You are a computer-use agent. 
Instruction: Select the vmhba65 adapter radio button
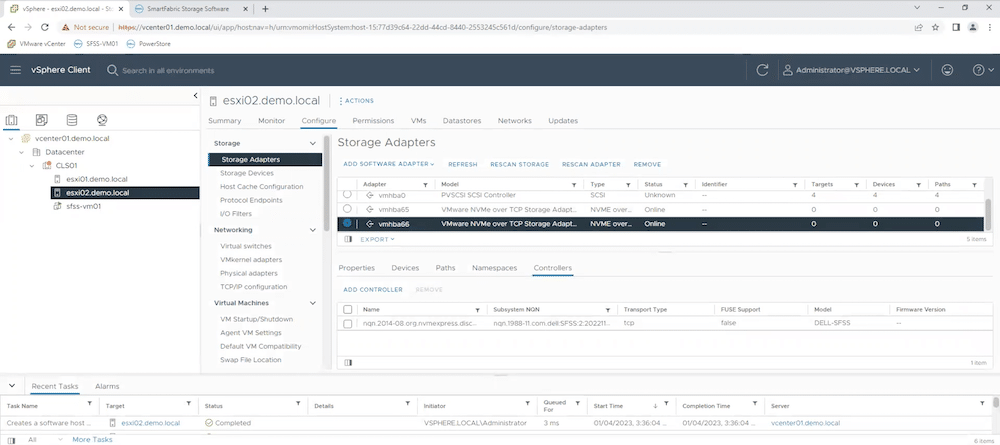click(347, 209)
